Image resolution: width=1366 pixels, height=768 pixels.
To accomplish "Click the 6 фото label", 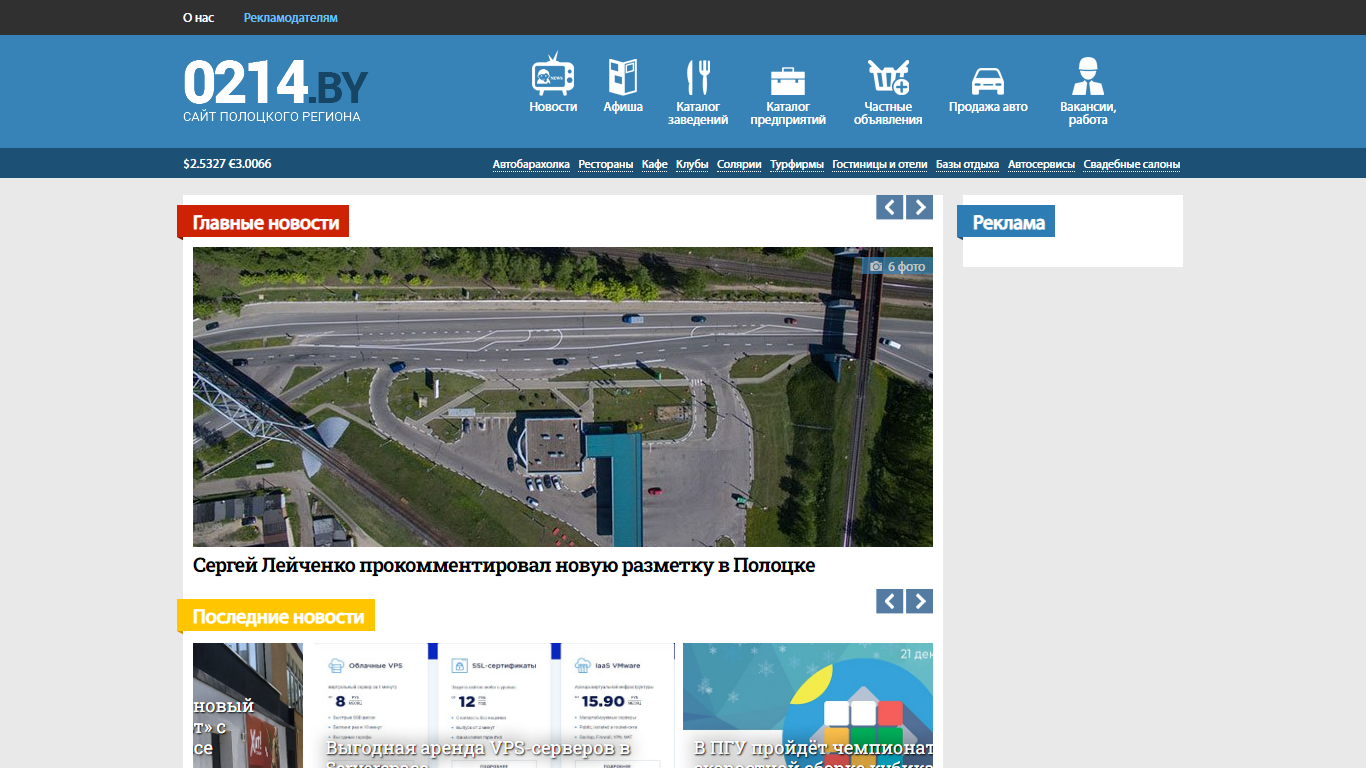I will pyautogui.click(x=907, y=267).
